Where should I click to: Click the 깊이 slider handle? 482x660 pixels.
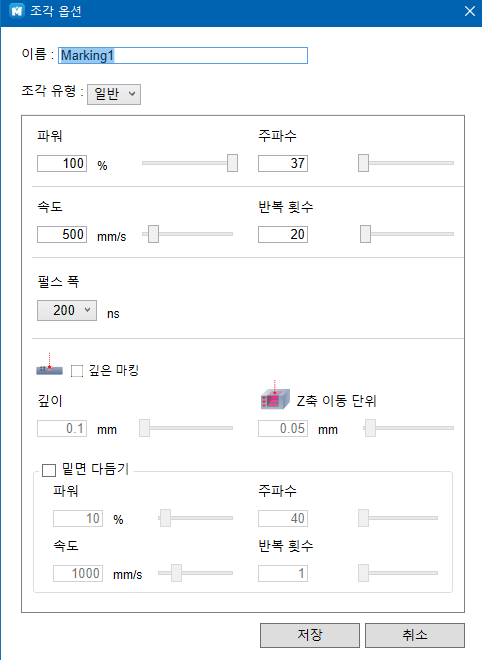[x=144, y=428]
